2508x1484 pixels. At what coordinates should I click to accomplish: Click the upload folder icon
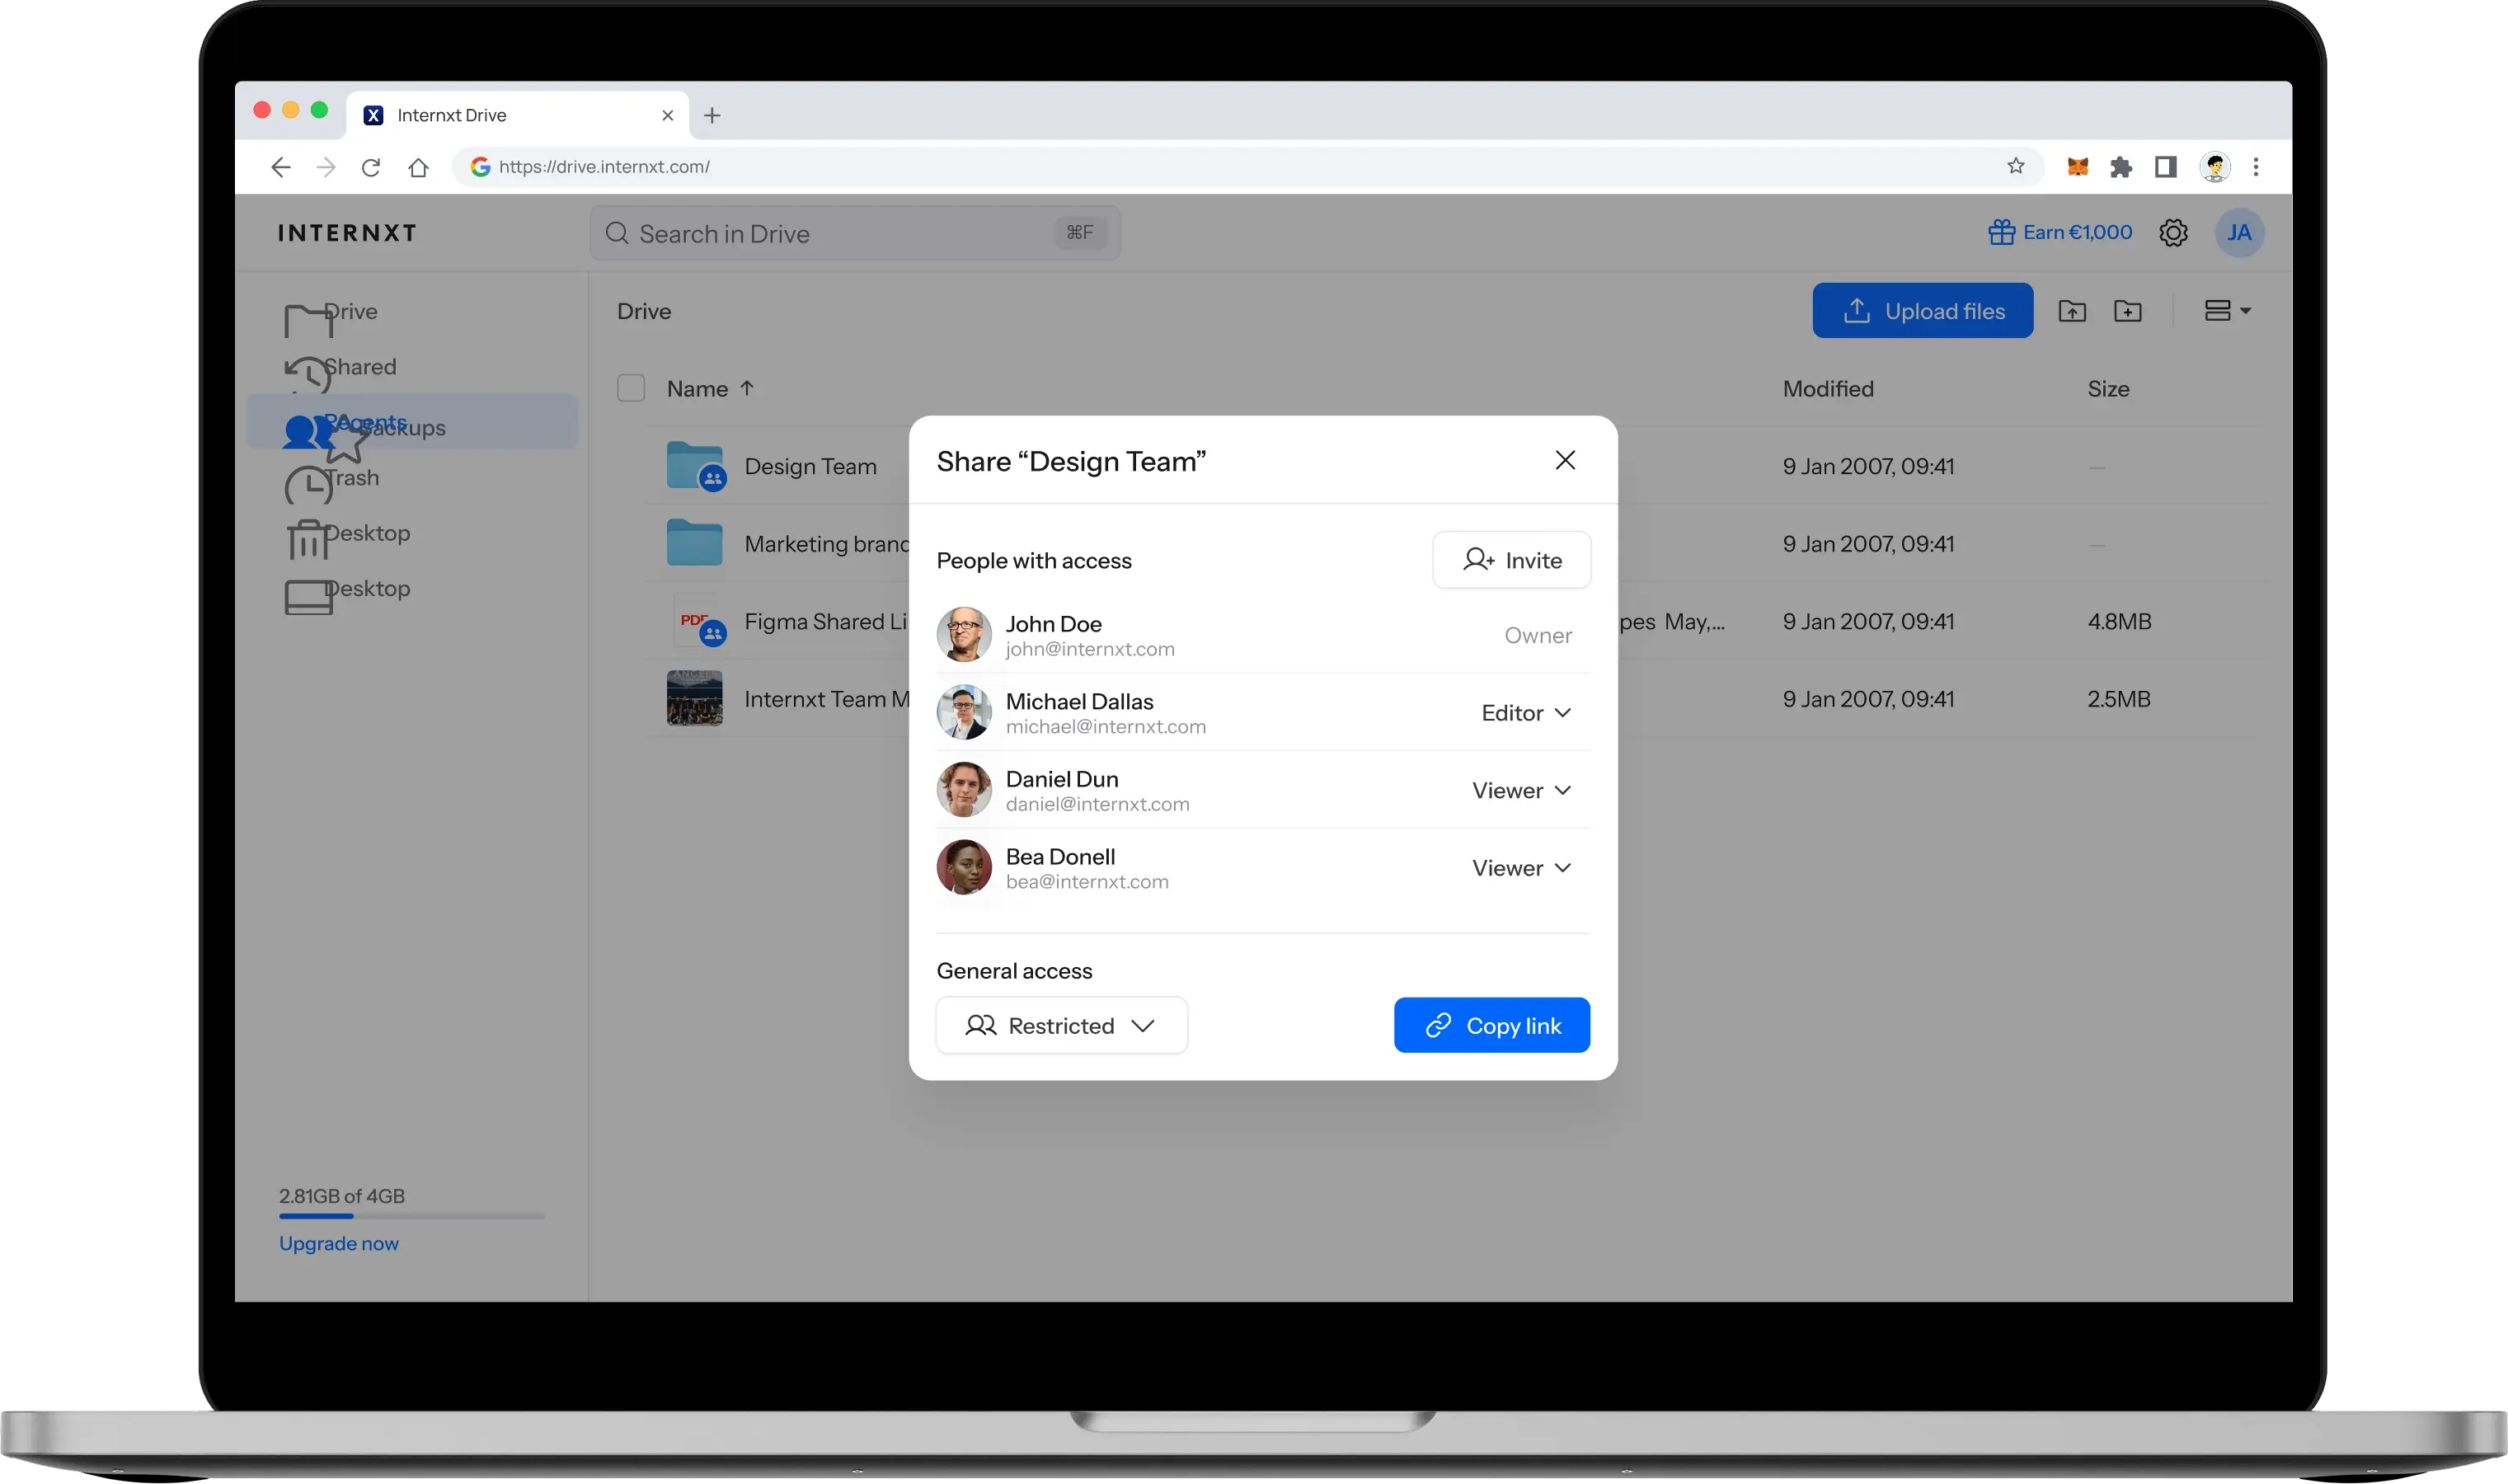[2072, 311]
